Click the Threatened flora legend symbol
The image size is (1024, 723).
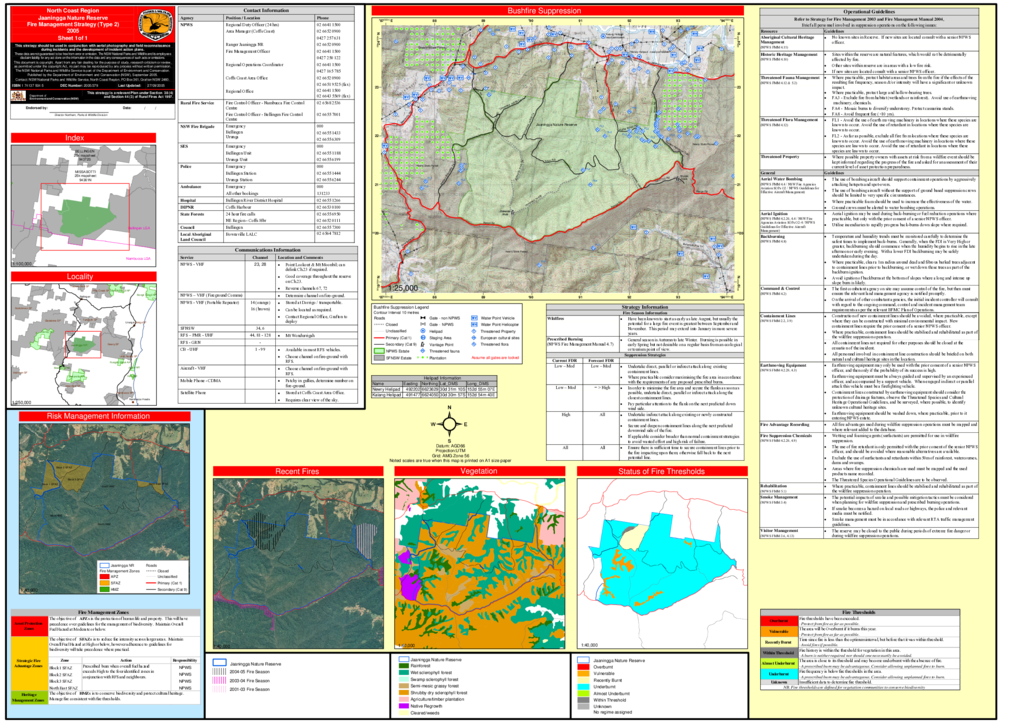click(473, 344)
